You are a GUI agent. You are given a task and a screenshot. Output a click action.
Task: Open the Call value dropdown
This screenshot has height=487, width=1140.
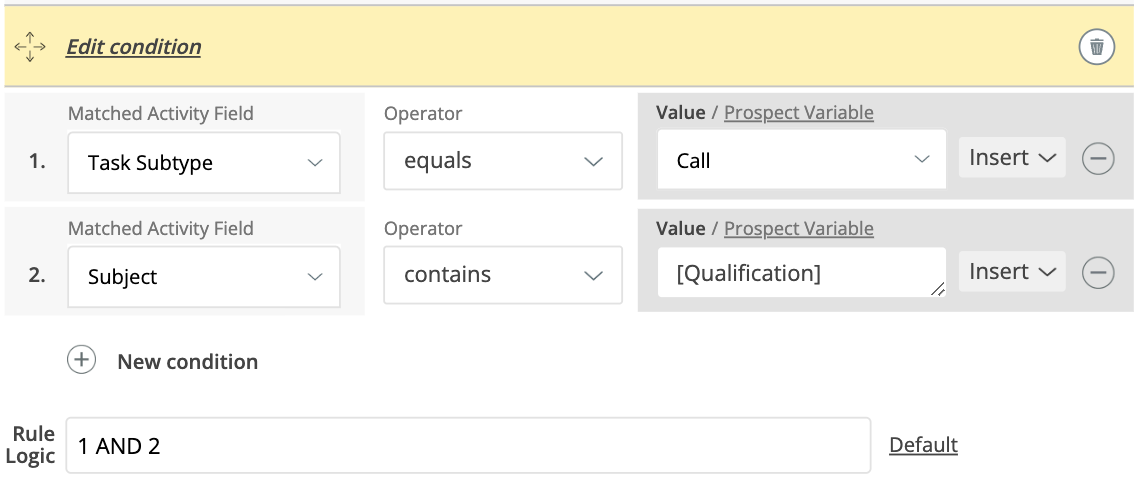pyautogui.click(x=802, y=159)
